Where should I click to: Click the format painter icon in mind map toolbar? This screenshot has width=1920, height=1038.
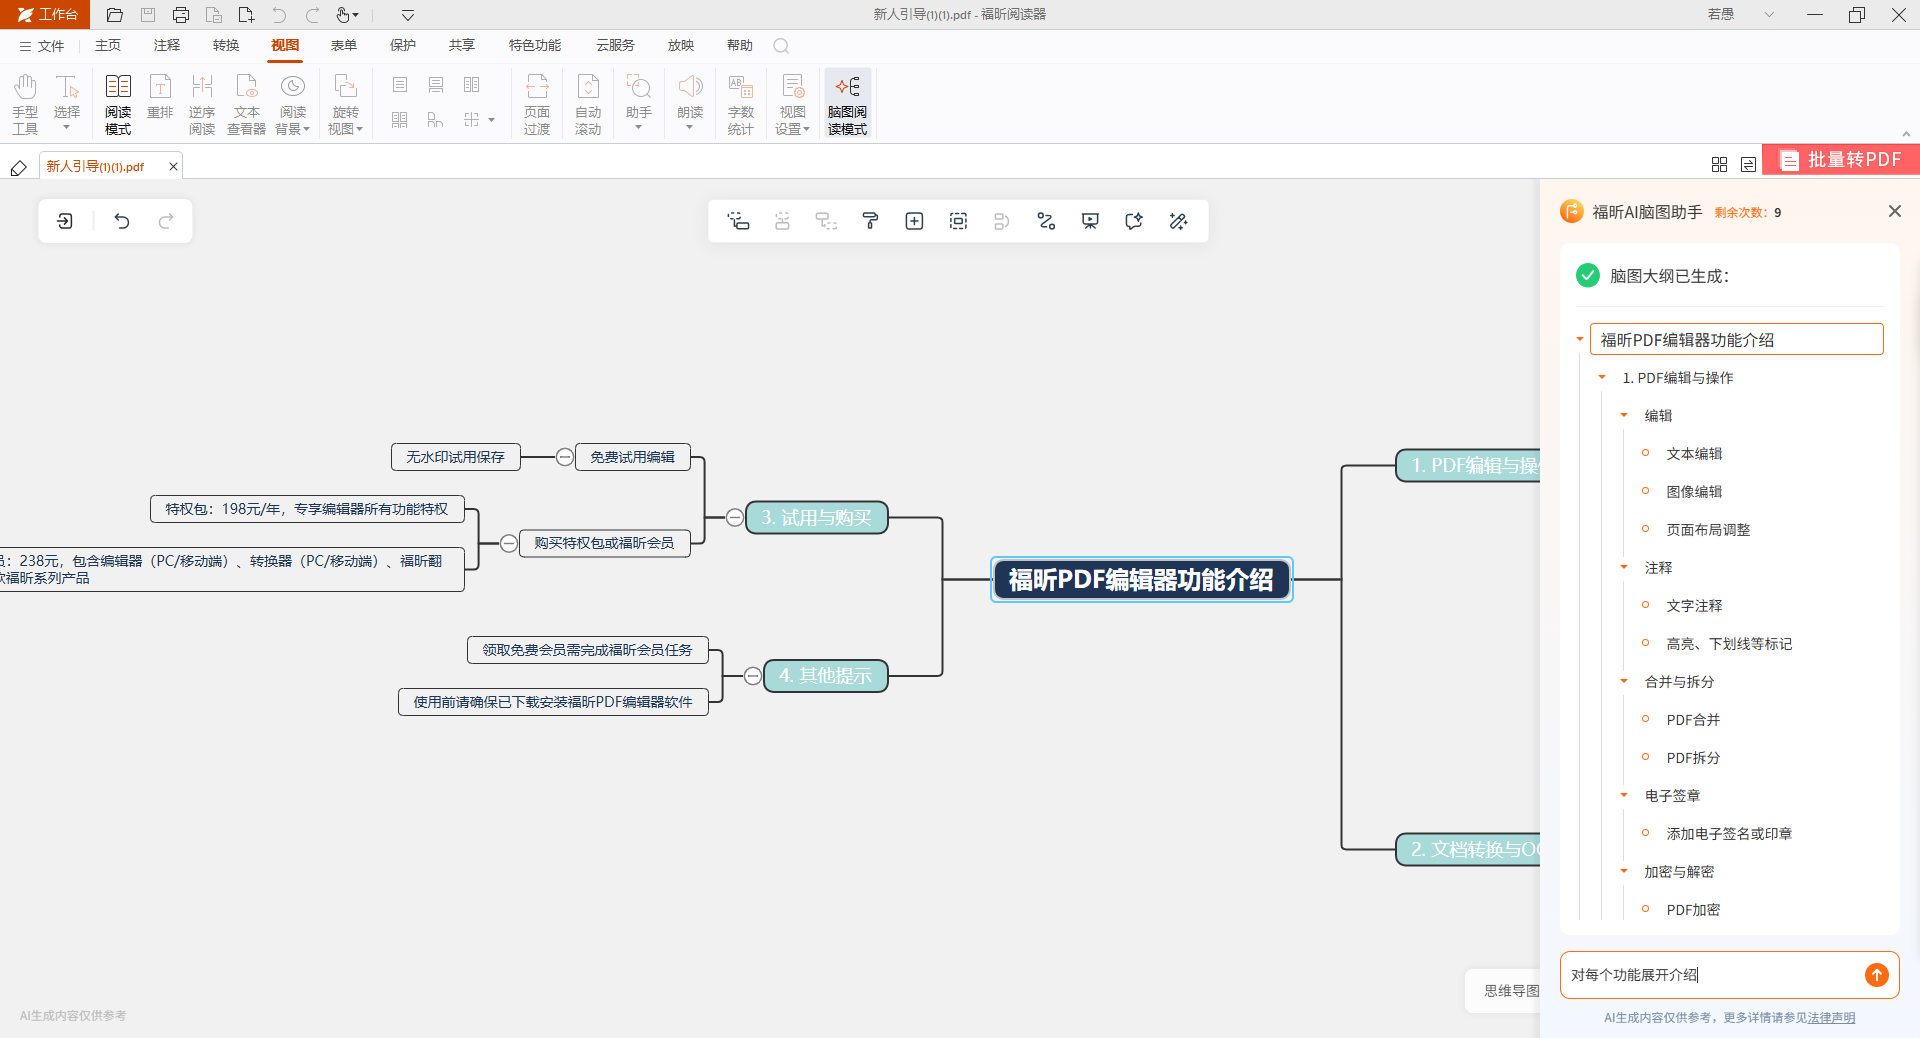pos(870,221)
